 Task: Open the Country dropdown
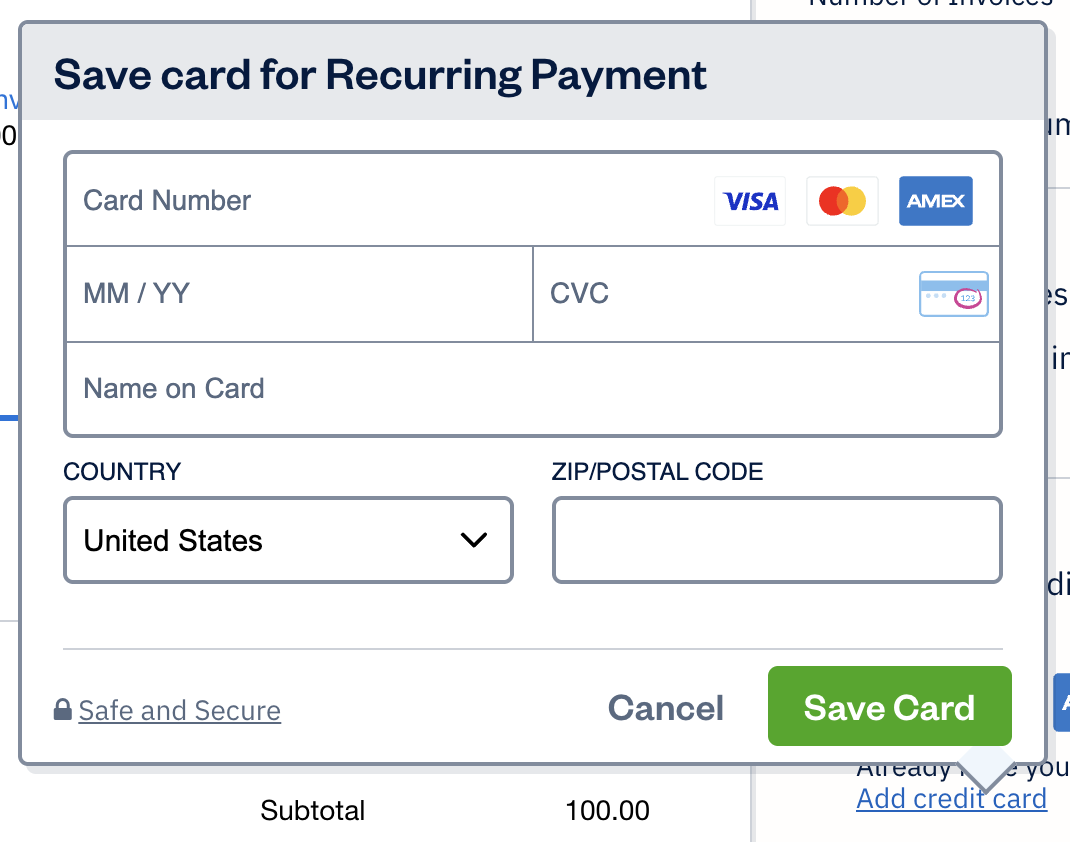[288, 540]
